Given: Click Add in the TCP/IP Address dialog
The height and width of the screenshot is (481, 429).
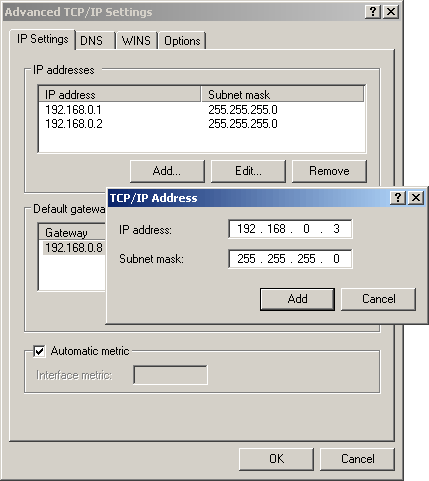Looking at the screenshot, I should tap(297, 299).
